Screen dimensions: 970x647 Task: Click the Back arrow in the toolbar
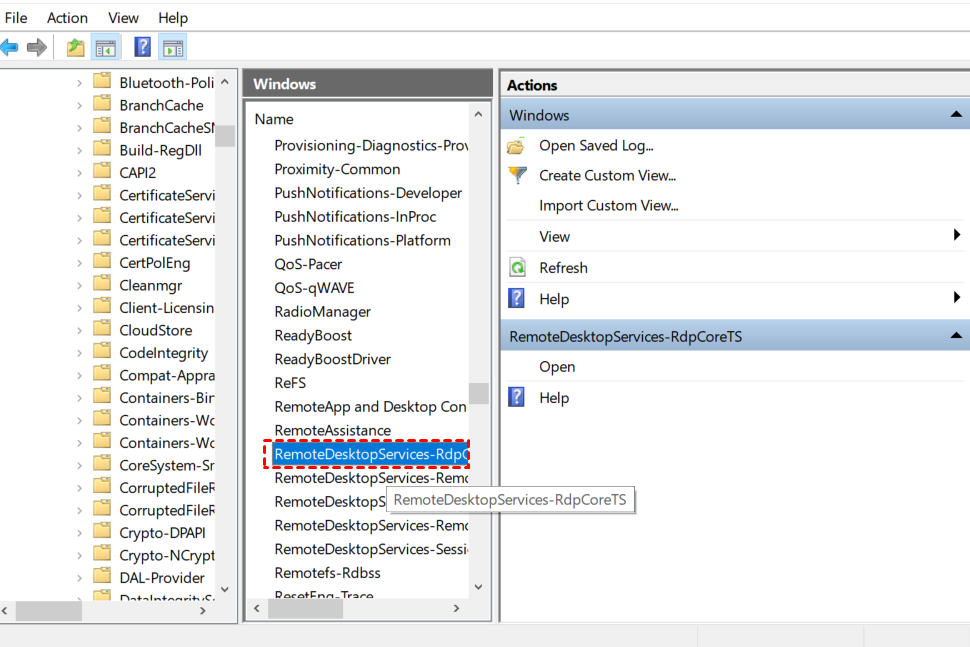tap(10, 47)
